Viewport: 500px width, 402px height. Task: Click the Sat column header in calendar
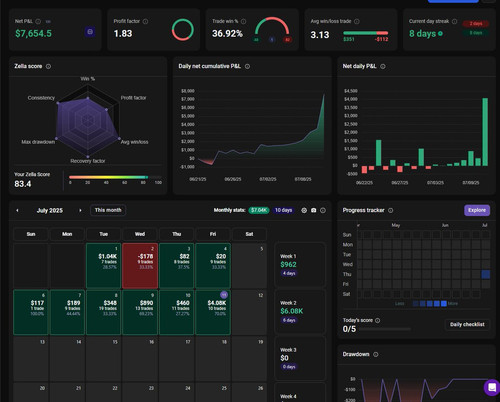coord(249,234)
